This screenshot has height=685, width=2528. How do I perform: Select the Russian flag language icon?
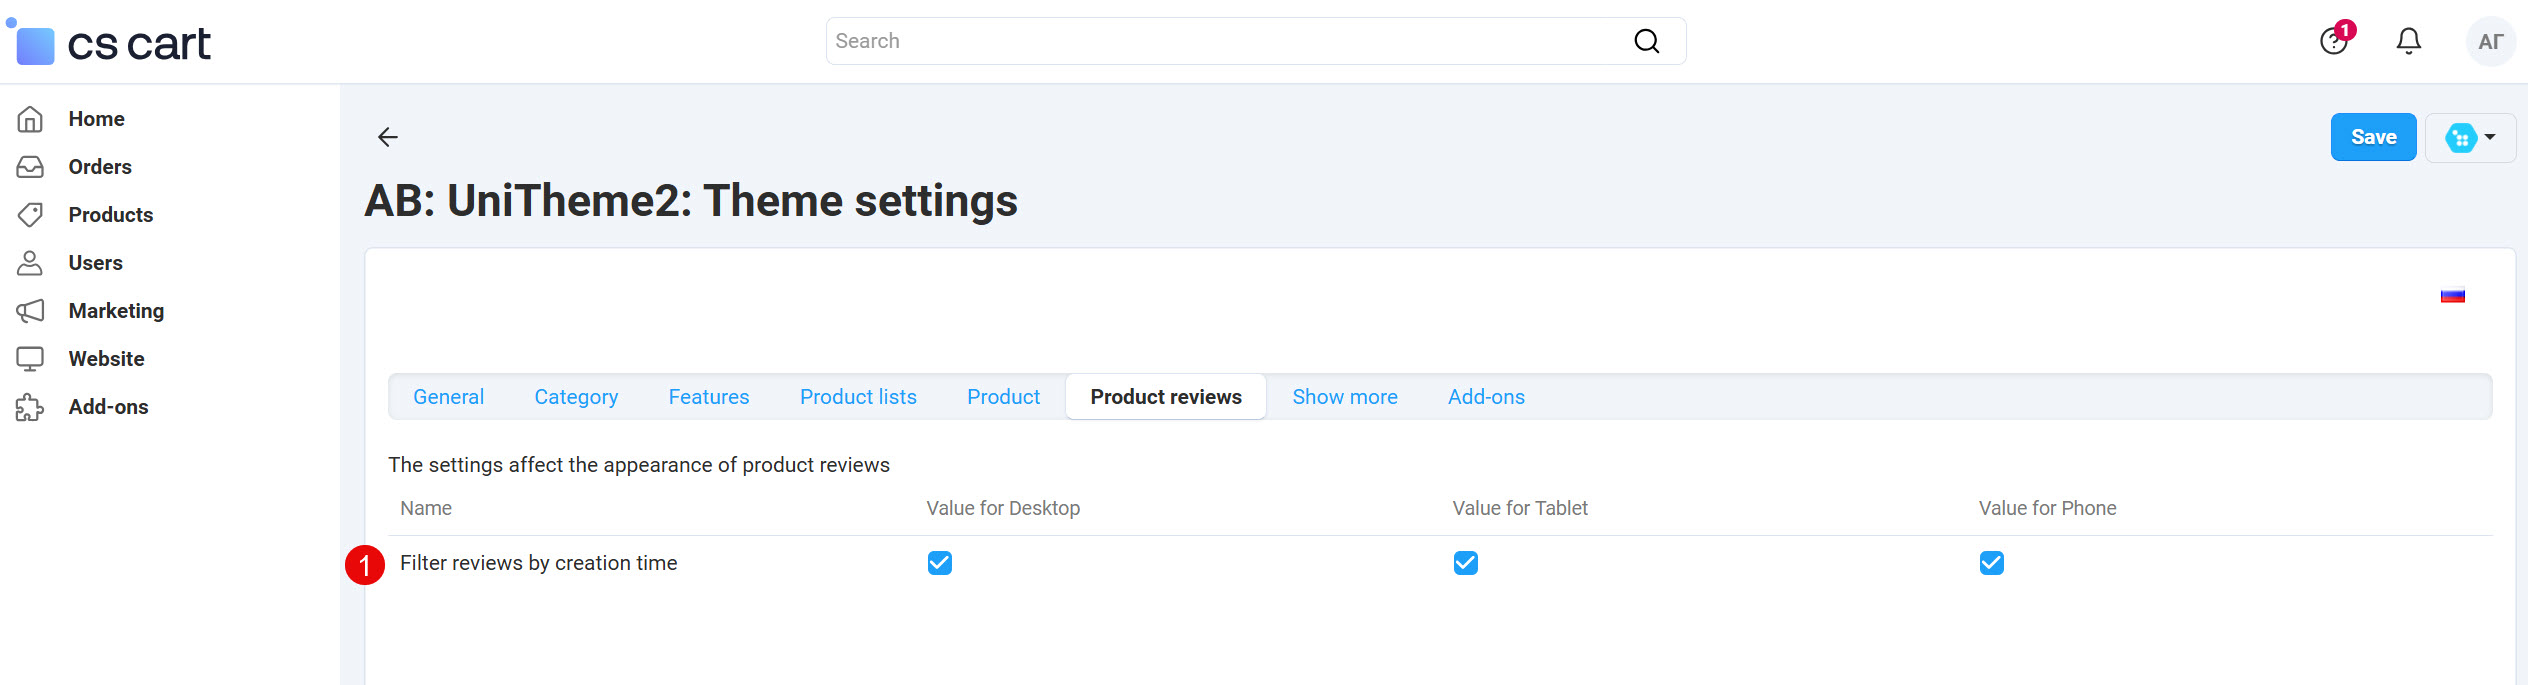tap(2453, 296)
